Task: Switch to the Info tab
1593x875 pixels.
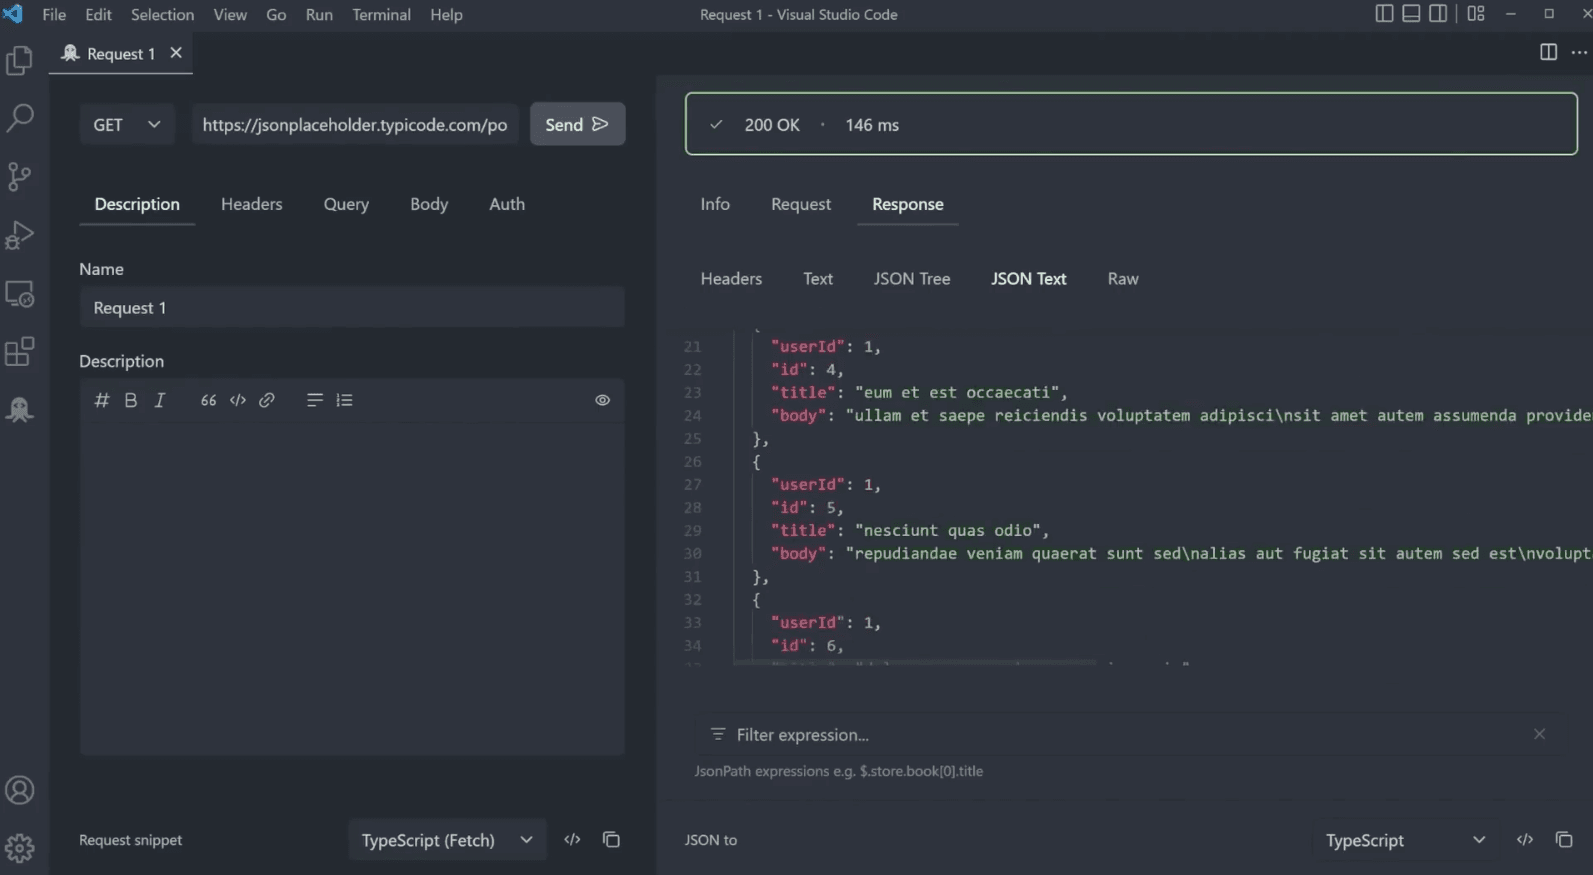Action: [x=715, y=204]
